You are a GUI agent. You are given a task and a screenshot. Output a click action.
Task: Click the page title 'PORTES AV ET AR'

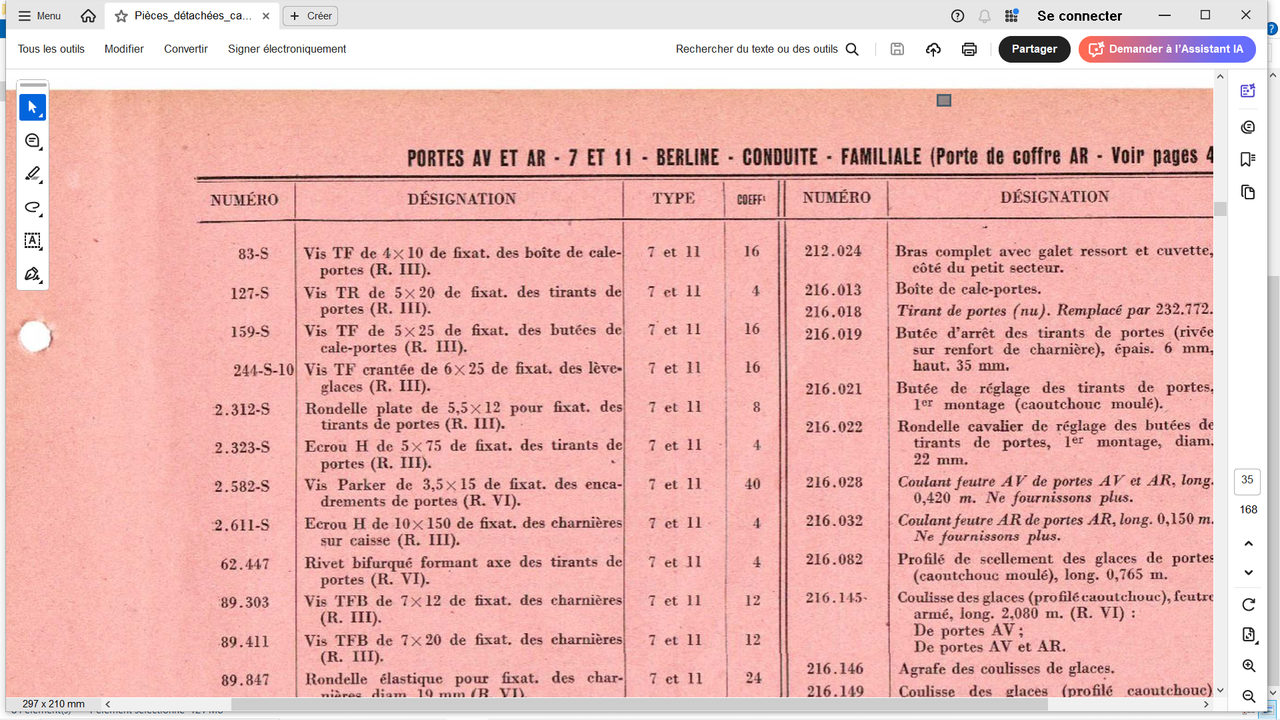(x=480, y=159)
